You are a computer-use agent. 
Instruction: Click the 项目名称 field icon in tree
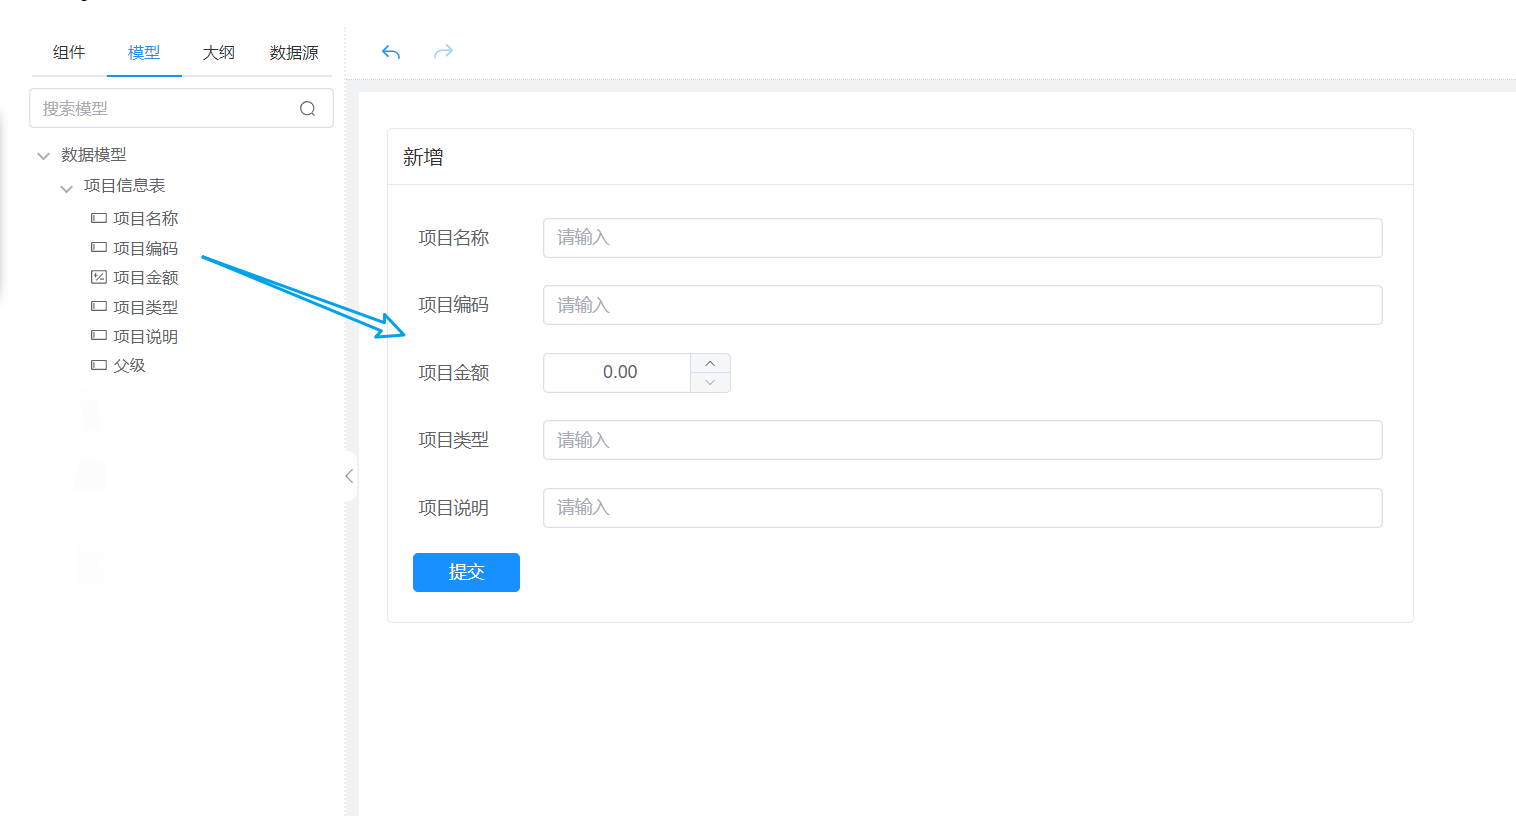[99, 218]
